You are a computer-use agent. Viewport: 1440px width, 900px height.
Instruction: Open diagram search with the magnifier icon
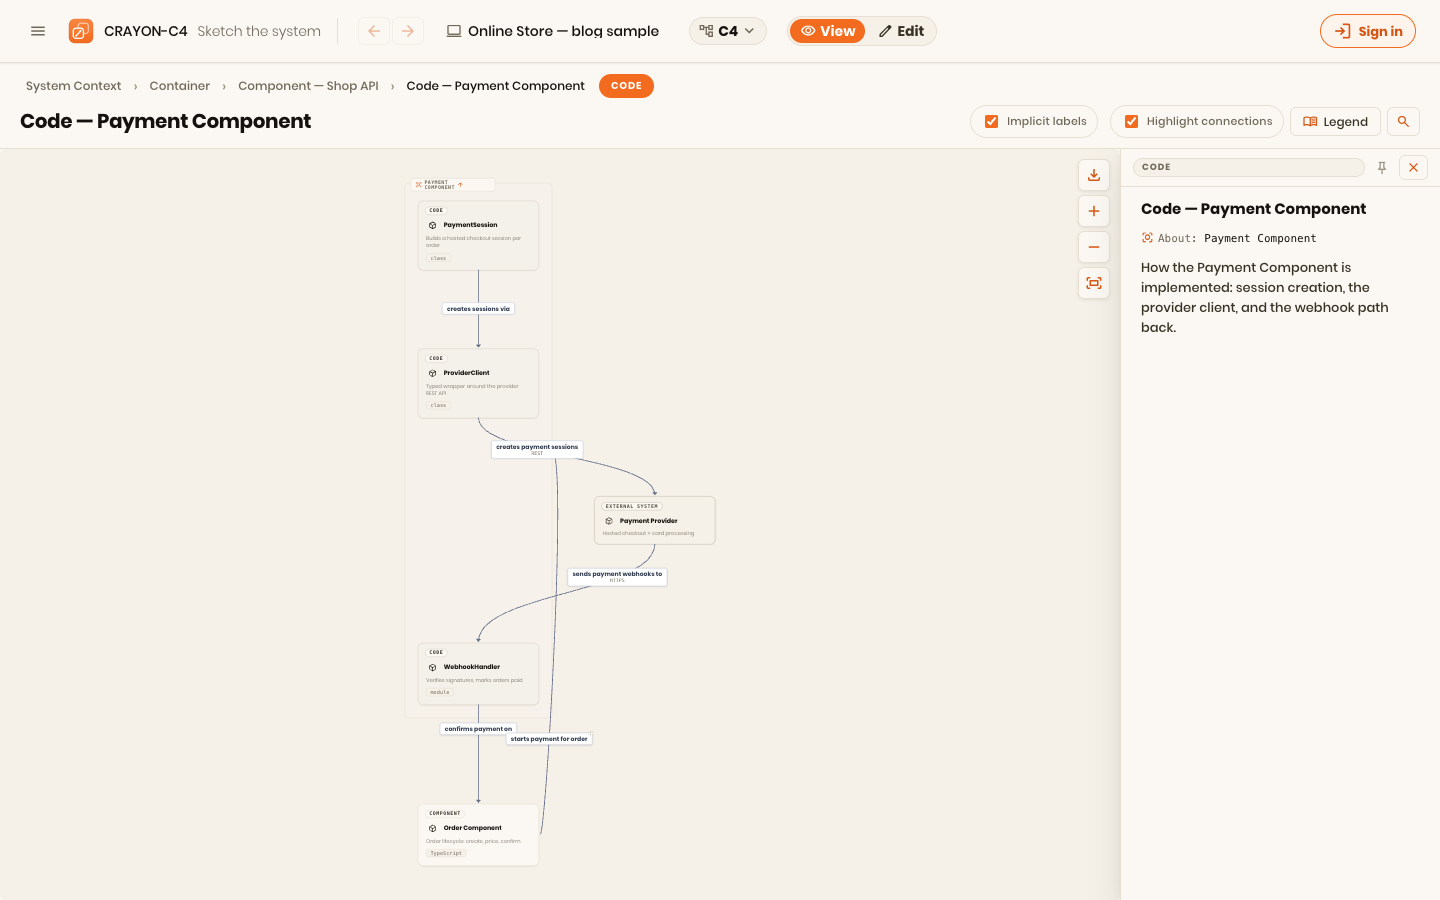point(1403,122)
